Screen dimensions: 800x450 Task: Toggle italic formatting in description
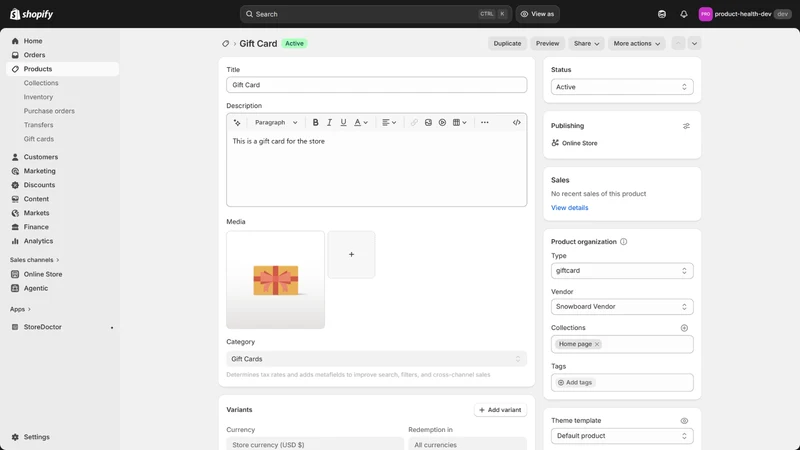click(330, 122)
